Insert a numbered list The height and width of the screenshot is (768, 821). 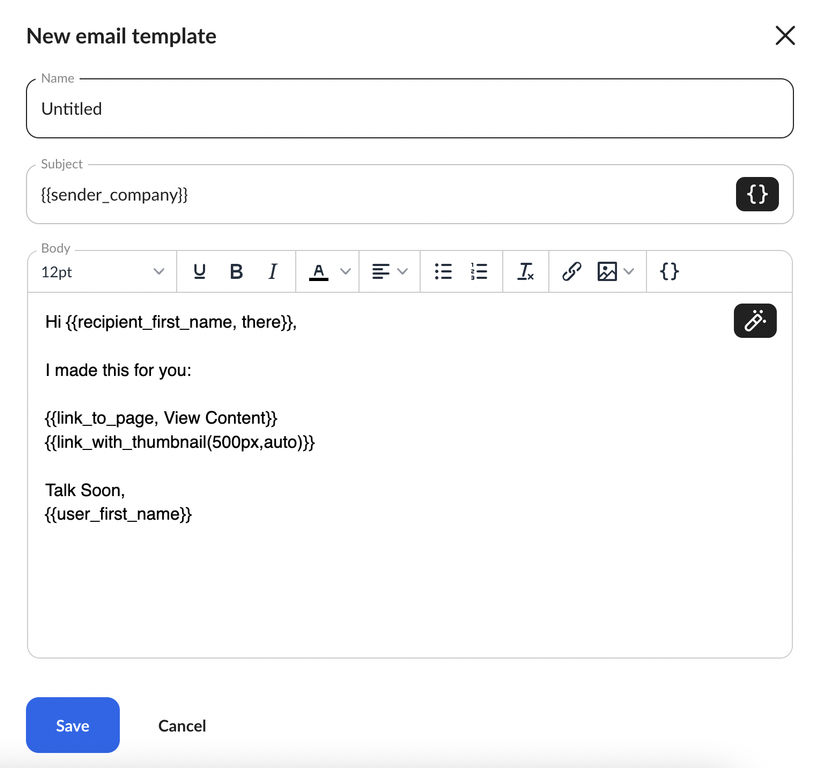pyautogui.click(x=479, y=272)
